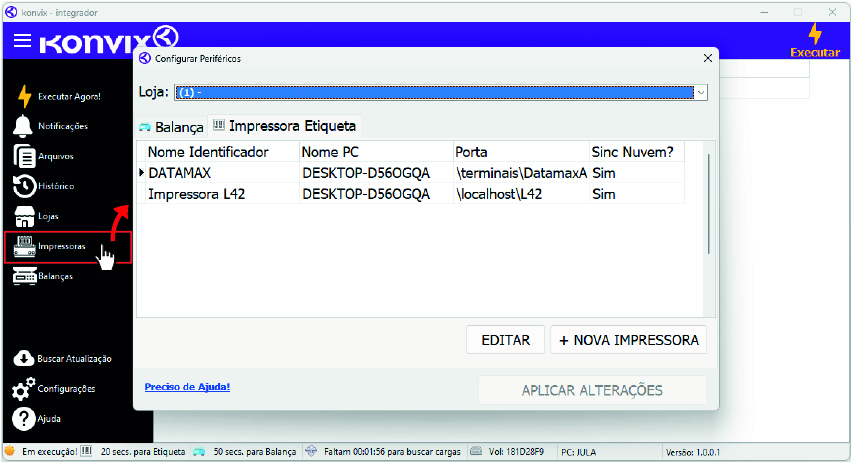Click APLICAR ALTERAÇÕES button

tap(592, 390)
